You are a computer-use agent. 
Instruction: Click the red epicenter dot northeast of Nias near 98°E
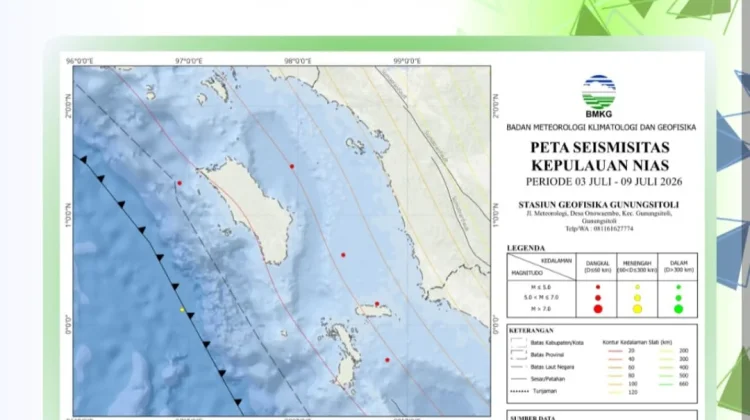click(x=292, y=166)
